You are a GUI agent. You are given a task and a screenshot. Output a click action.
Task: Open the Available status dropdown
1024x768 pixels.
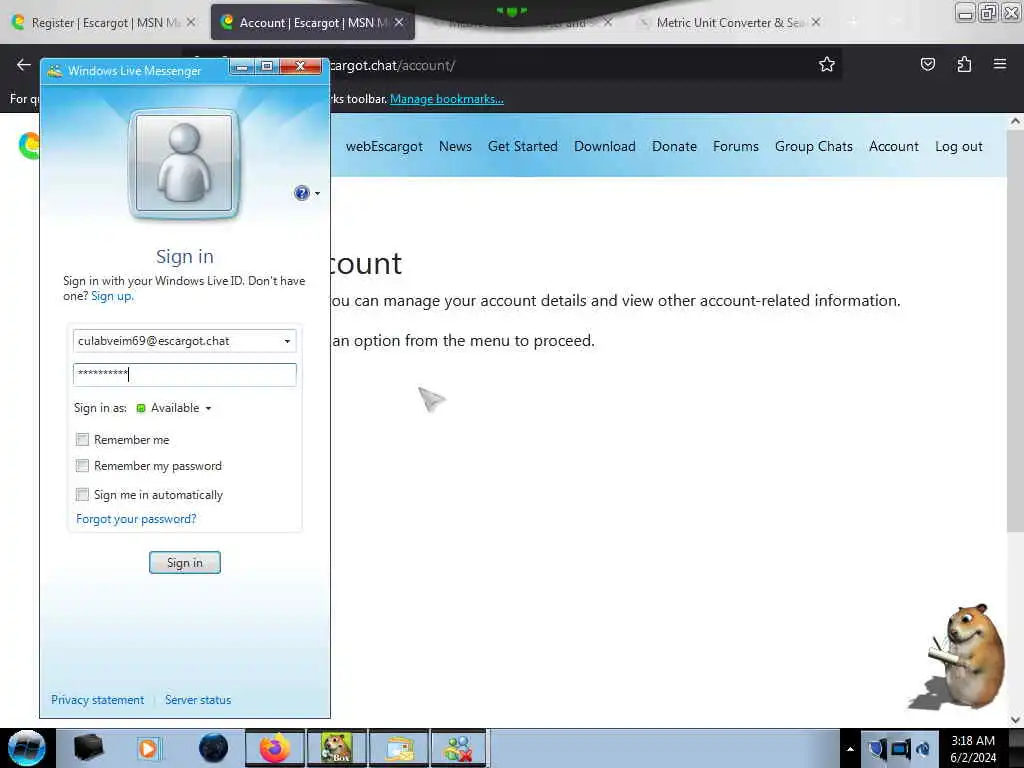[174, 408]
